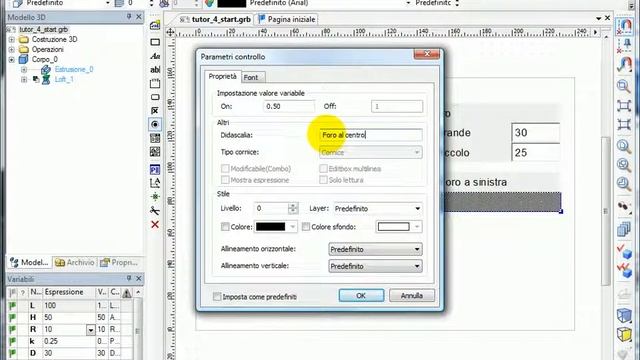The image size is (640, 360).
Task: Click the On value field
Action: pos(289,107)
